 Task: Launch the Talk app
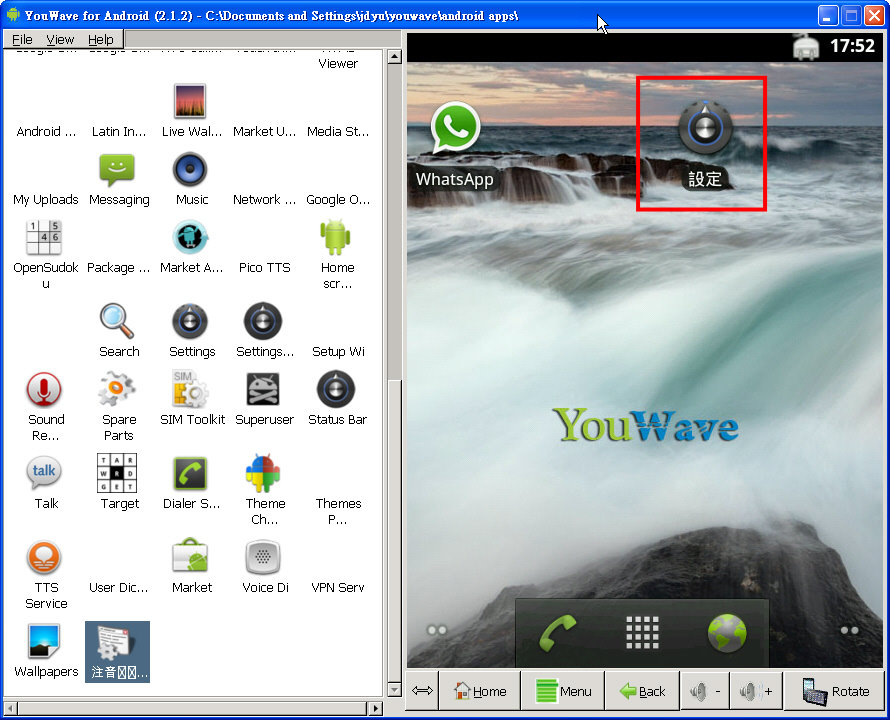44,472
